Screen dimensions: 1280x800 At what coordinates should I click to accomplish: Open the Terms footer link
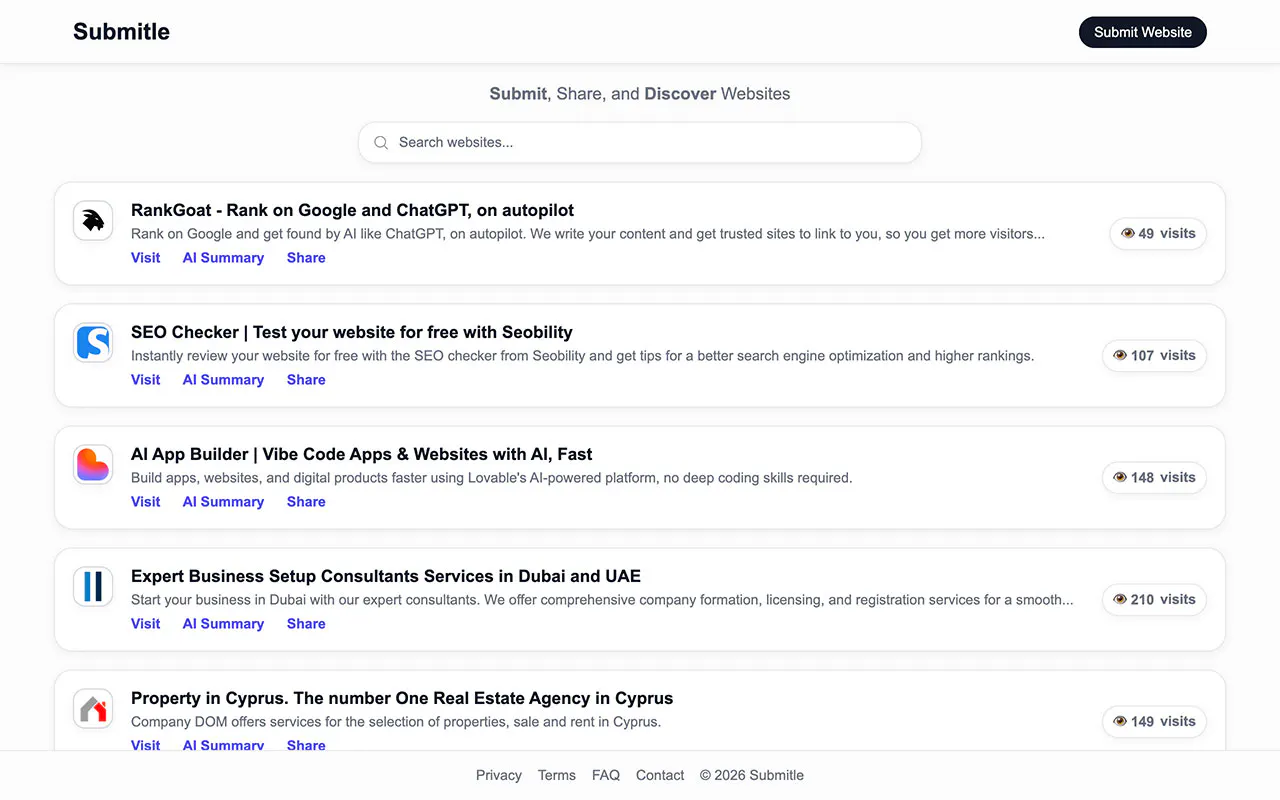[557, 775]
